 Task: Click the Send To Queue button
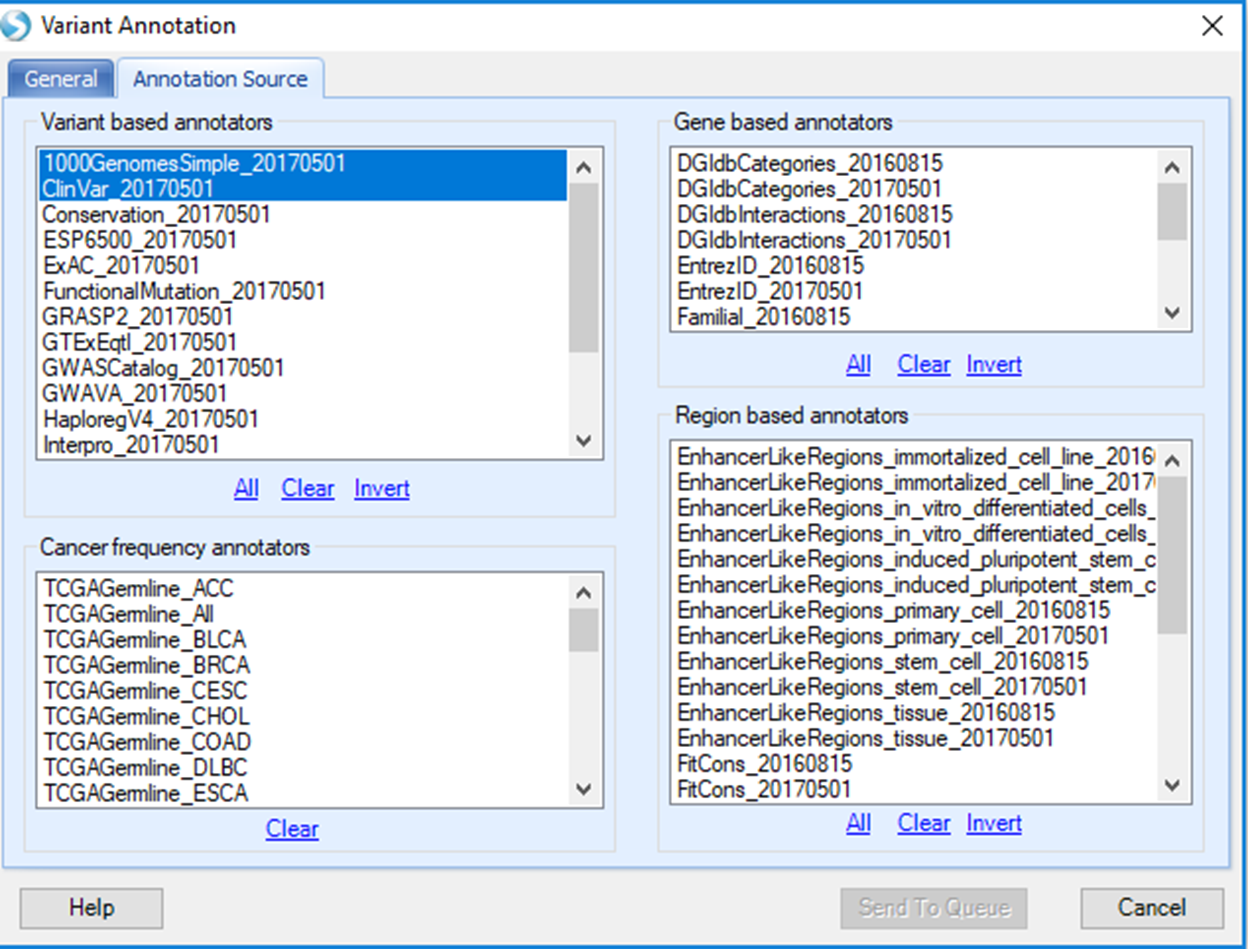[x=934, y=908]
